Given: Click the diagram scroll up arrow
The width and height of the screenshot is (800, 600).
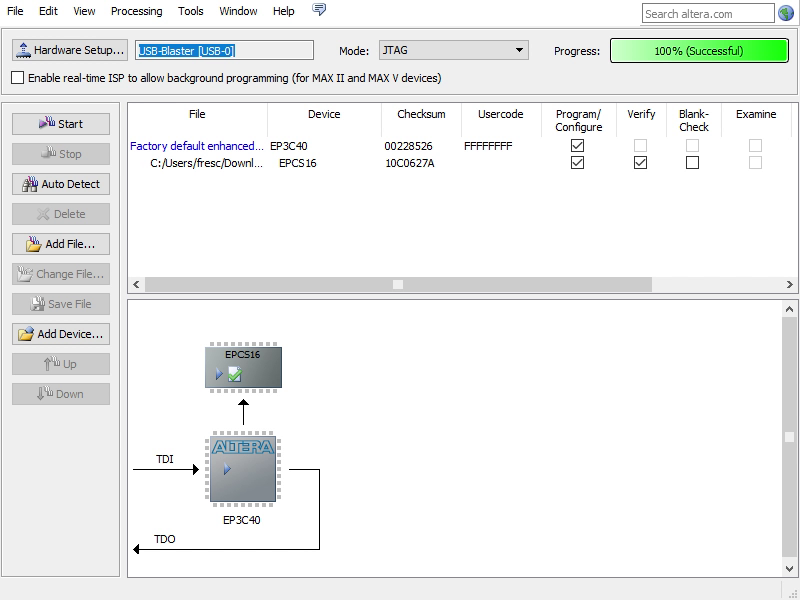Looking at the screenshot, I should (789, 309).
